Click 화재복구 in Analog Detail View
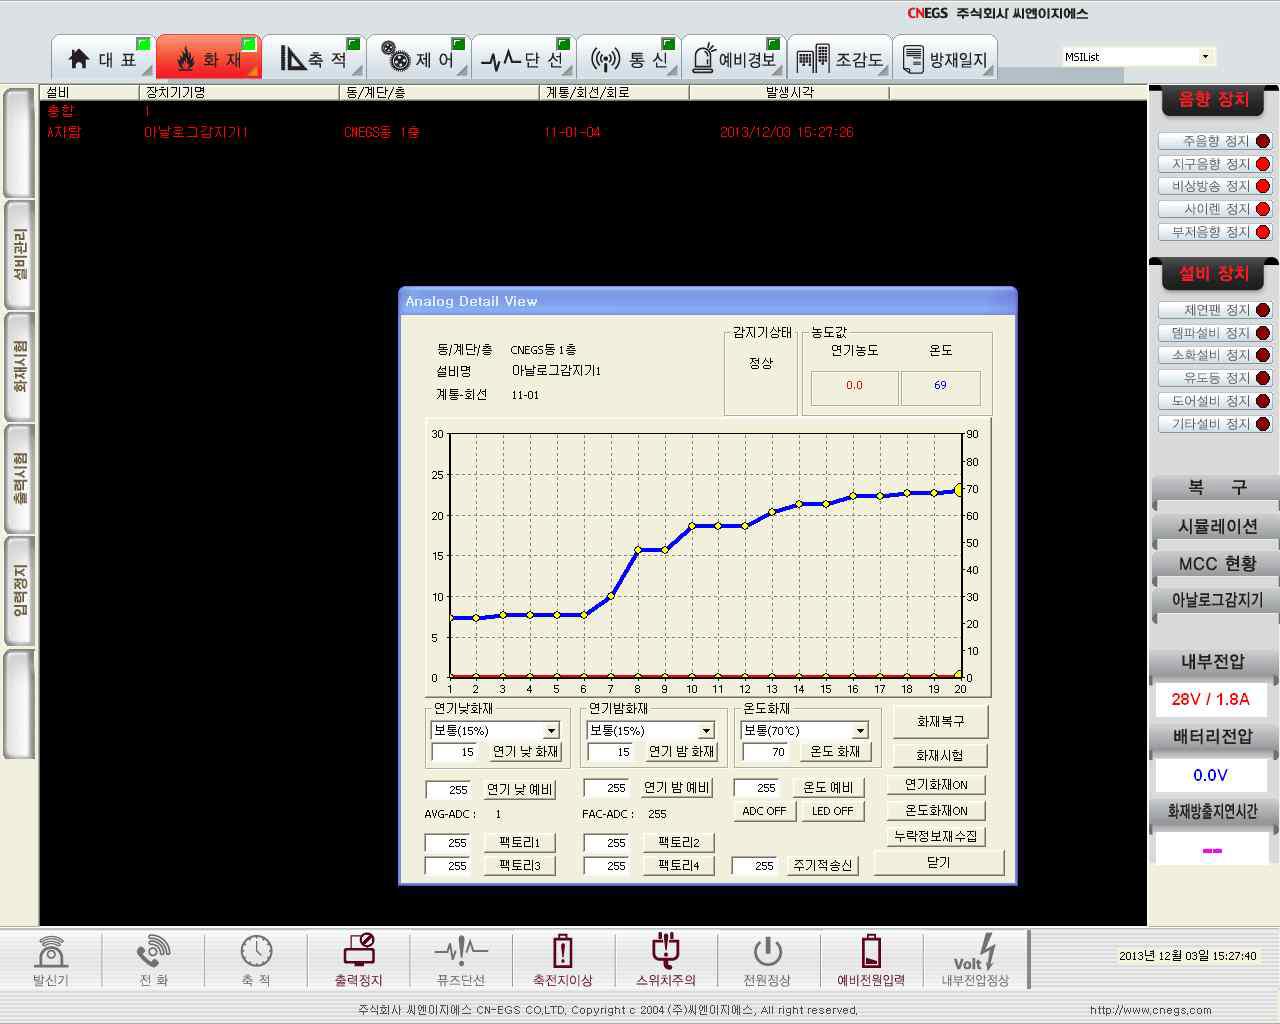Viewport: 1280px width, 1024px height. (x=940, y=721)
